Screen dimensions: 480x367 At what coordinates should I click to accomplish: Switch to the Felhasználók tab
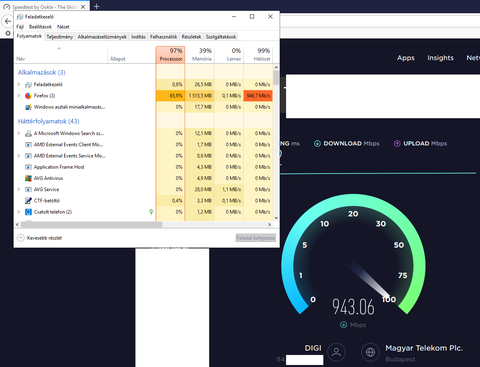click(163, 37)
